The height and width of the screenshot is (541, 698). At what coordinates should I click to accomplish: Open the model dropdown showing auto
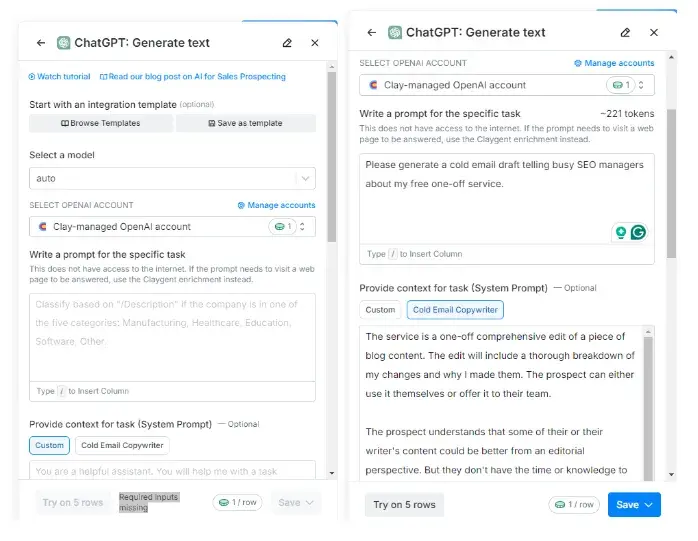click(x=172, y=178)
